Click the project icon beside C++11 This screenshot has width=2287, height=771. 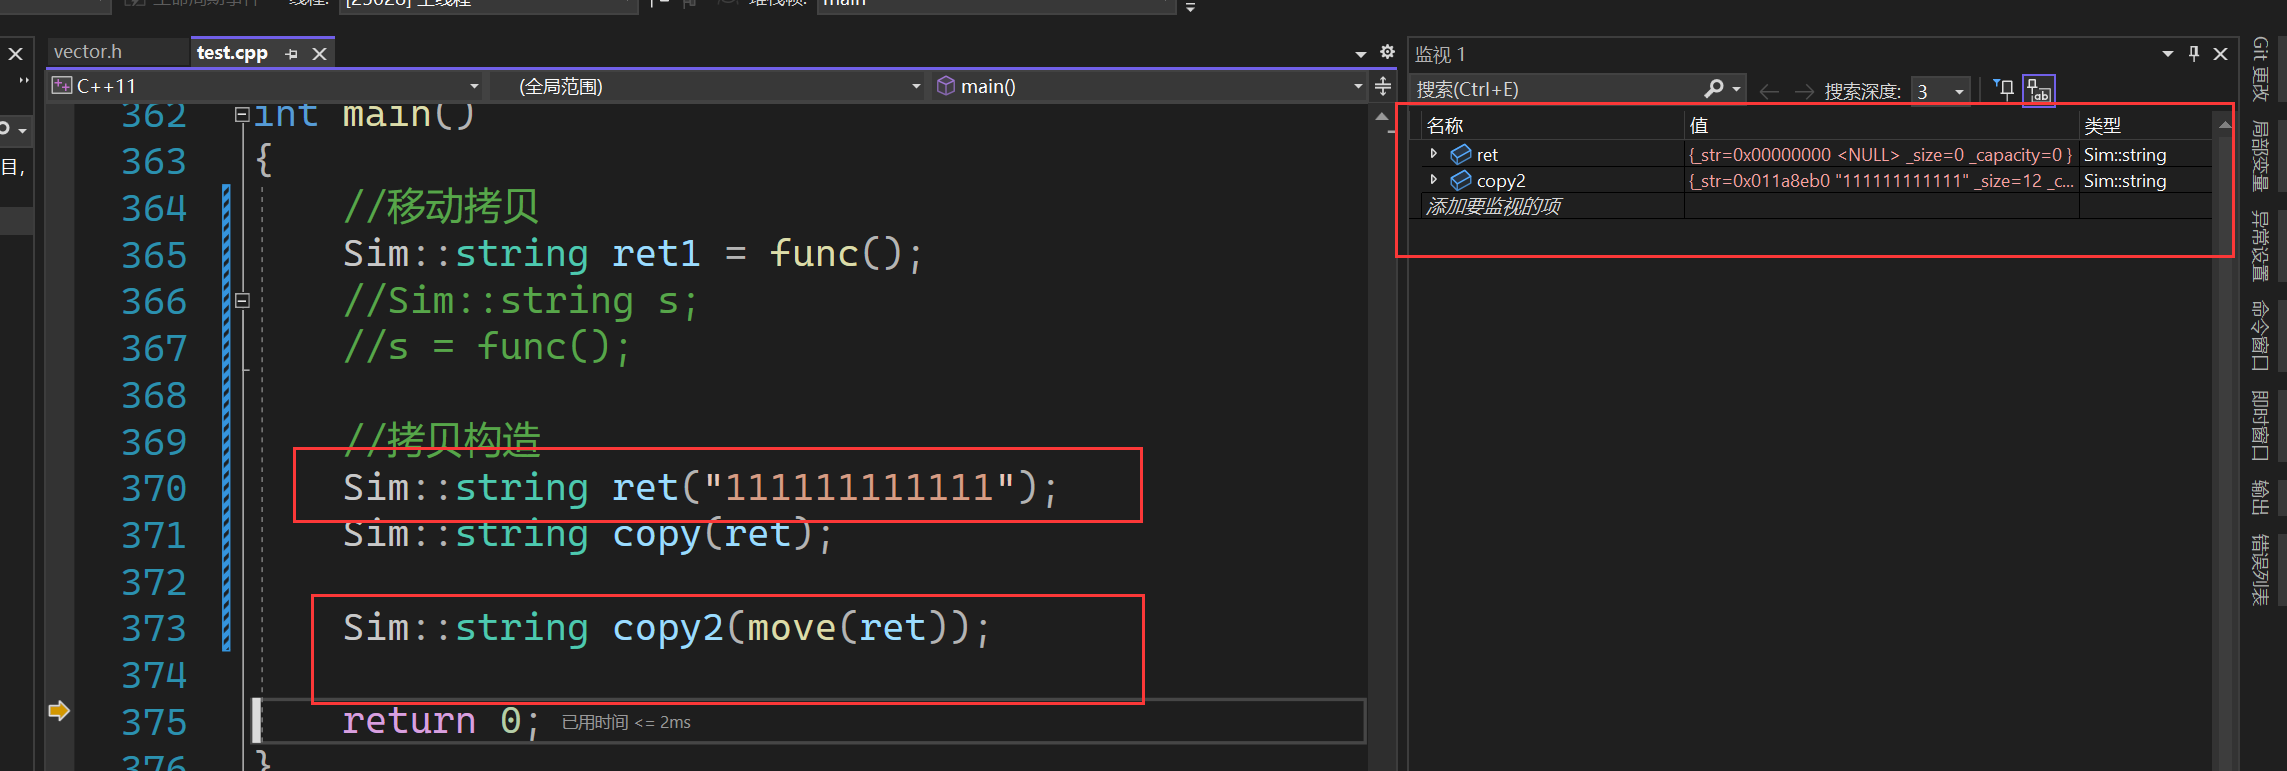point(62,86)
